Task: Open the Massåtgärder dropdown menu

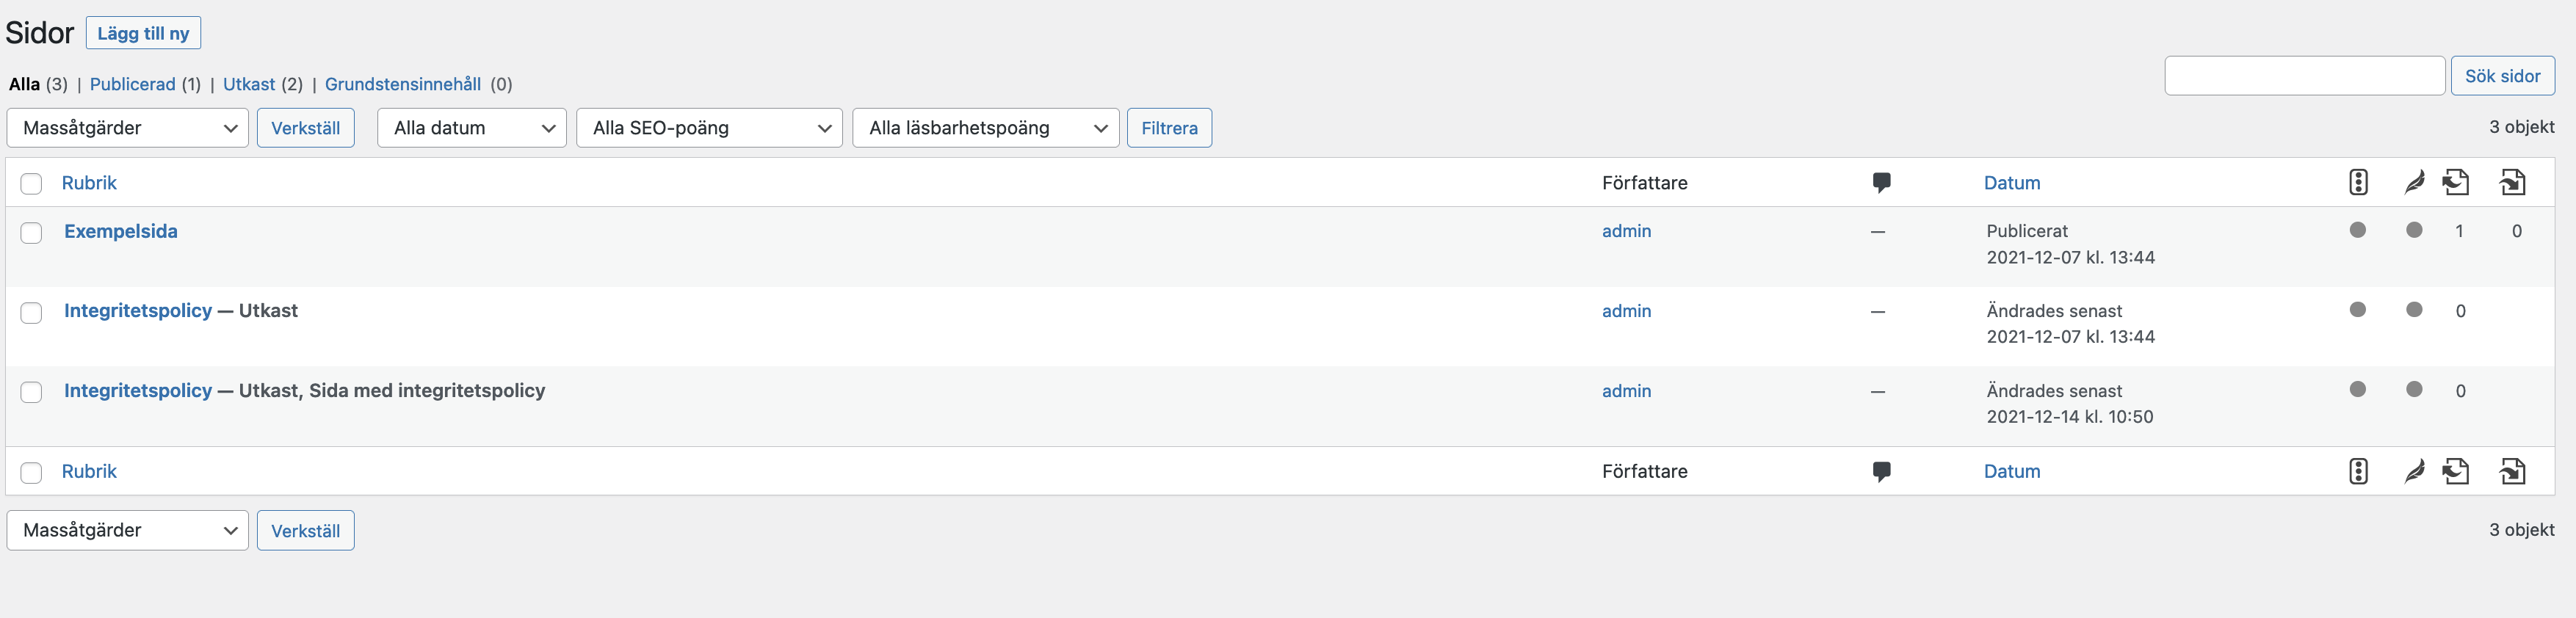Action: [x=127, y=128]
